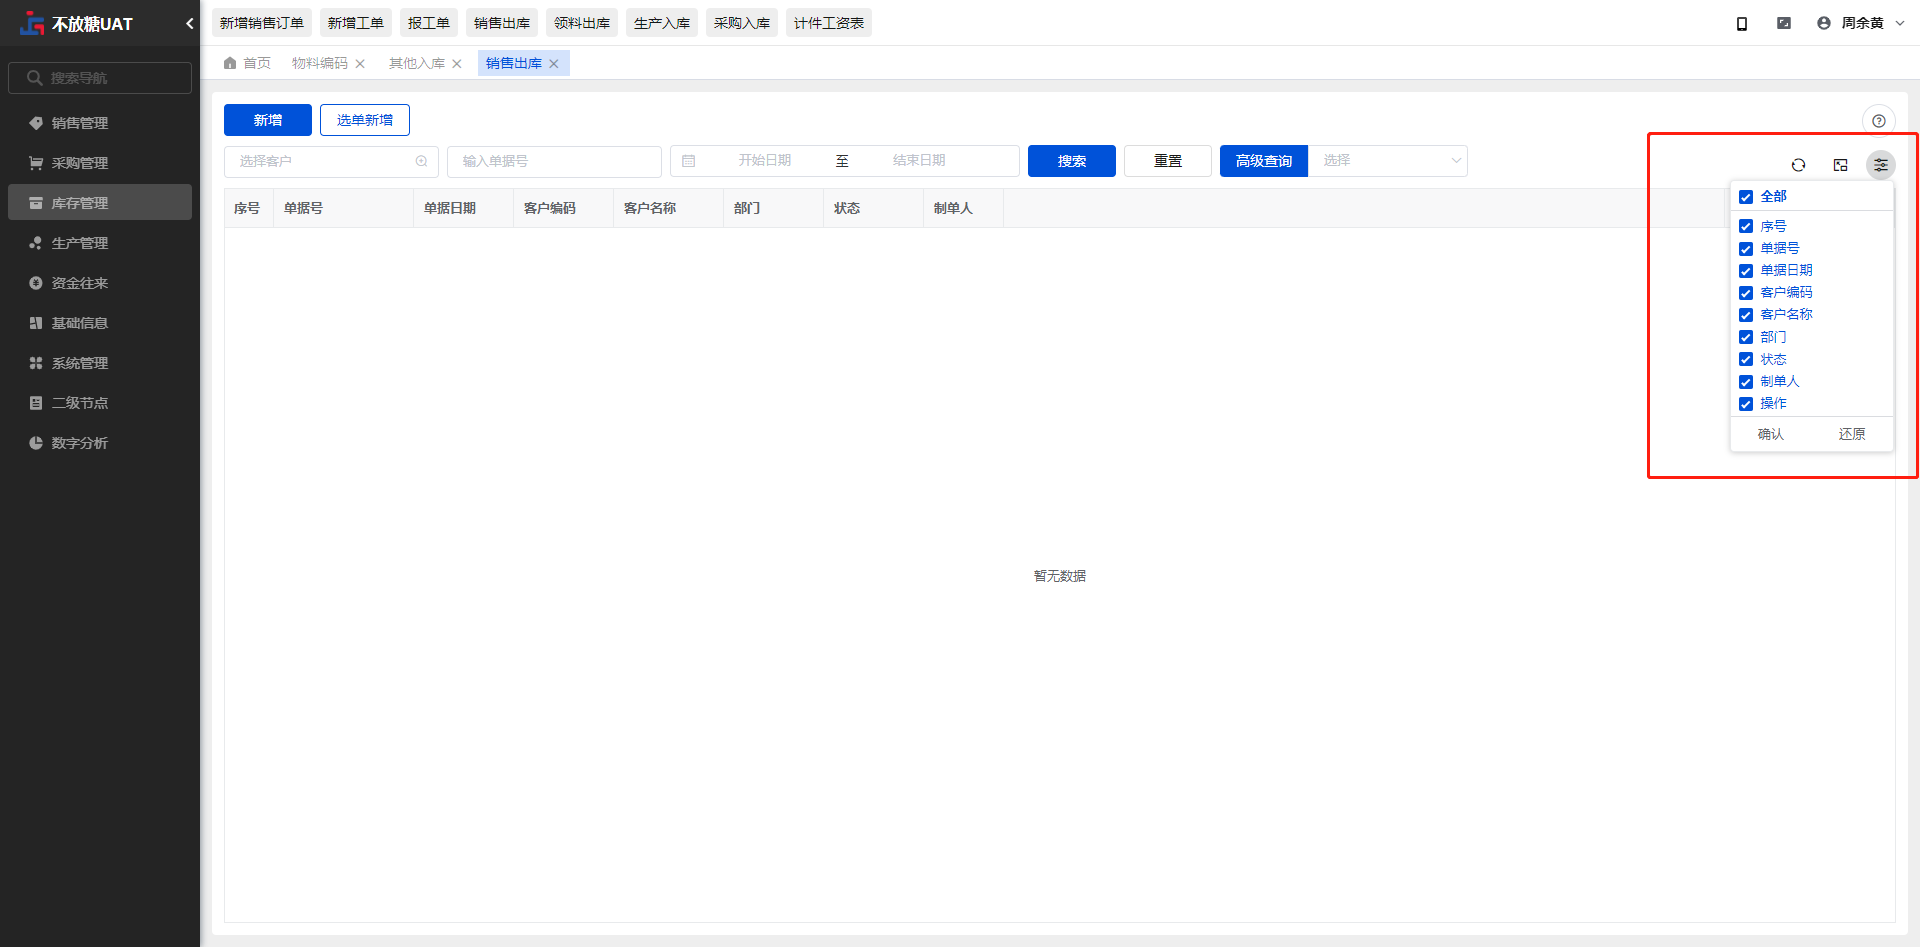Click the 开始日期 date field

click(765, 161)
